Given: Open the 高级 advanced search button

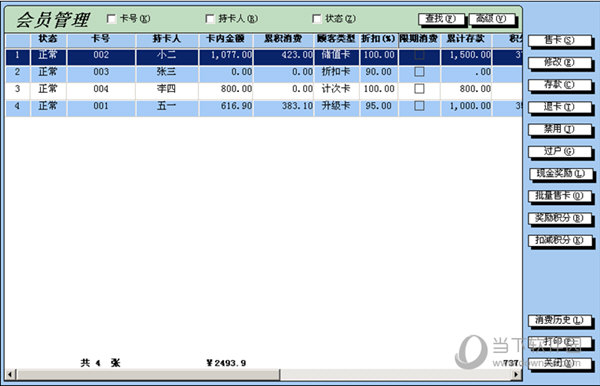Looking at the screenshot, I should (492, 19).
